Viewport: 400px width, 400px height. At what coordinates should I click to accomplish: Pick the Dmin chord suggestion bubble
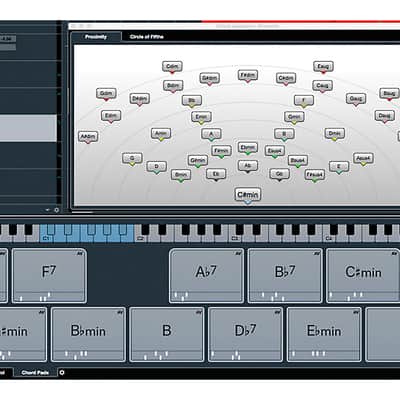[335, 134]
